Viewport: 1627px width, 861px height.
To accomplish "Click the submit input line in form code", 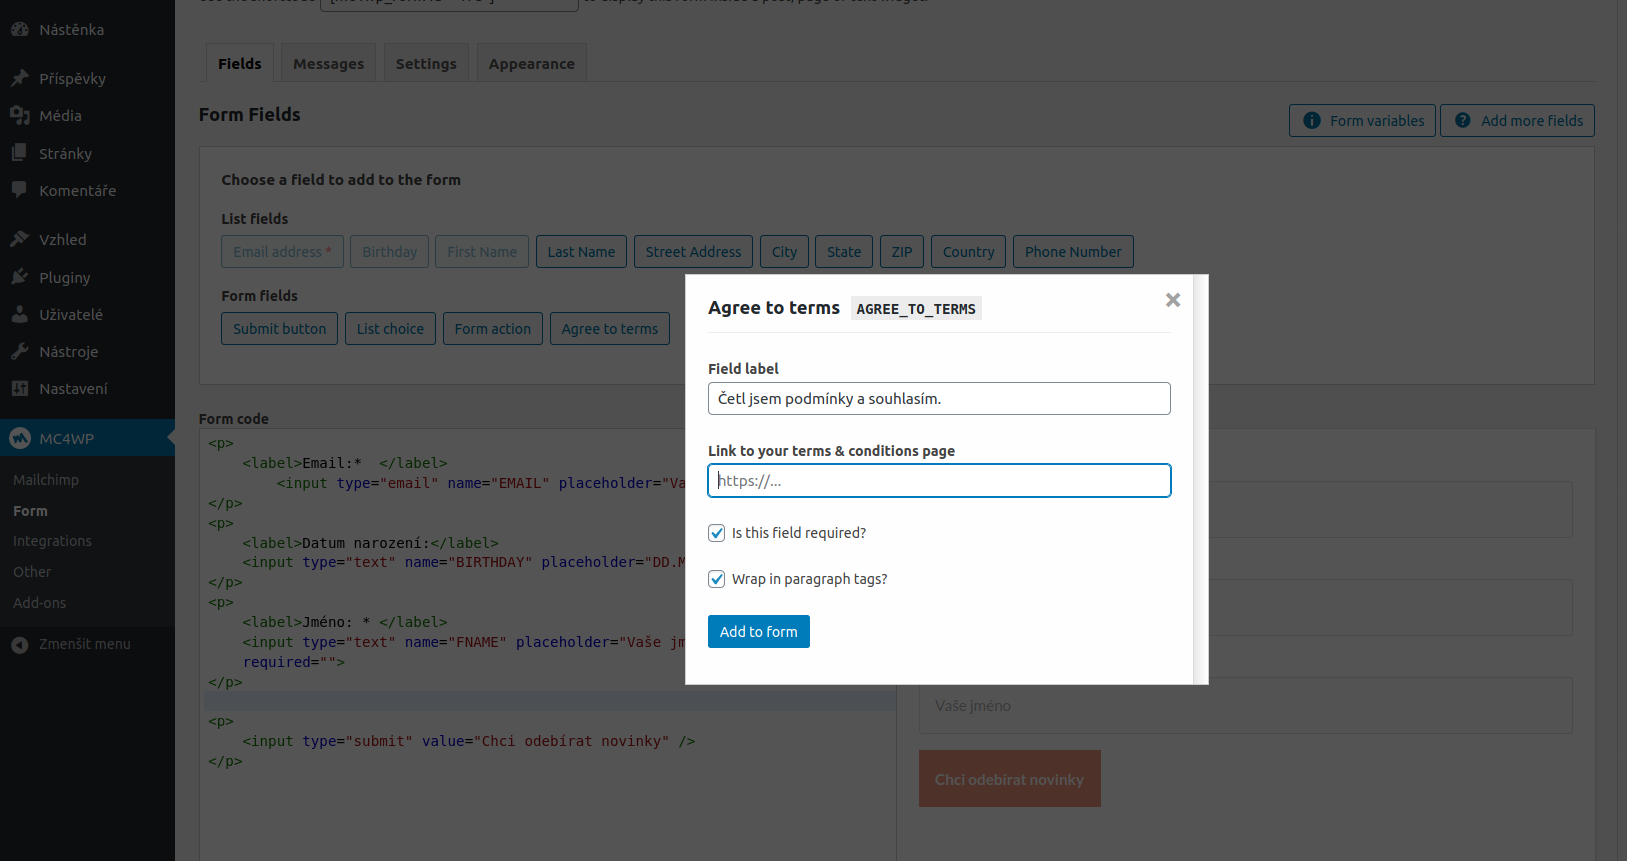I will 469,741.
